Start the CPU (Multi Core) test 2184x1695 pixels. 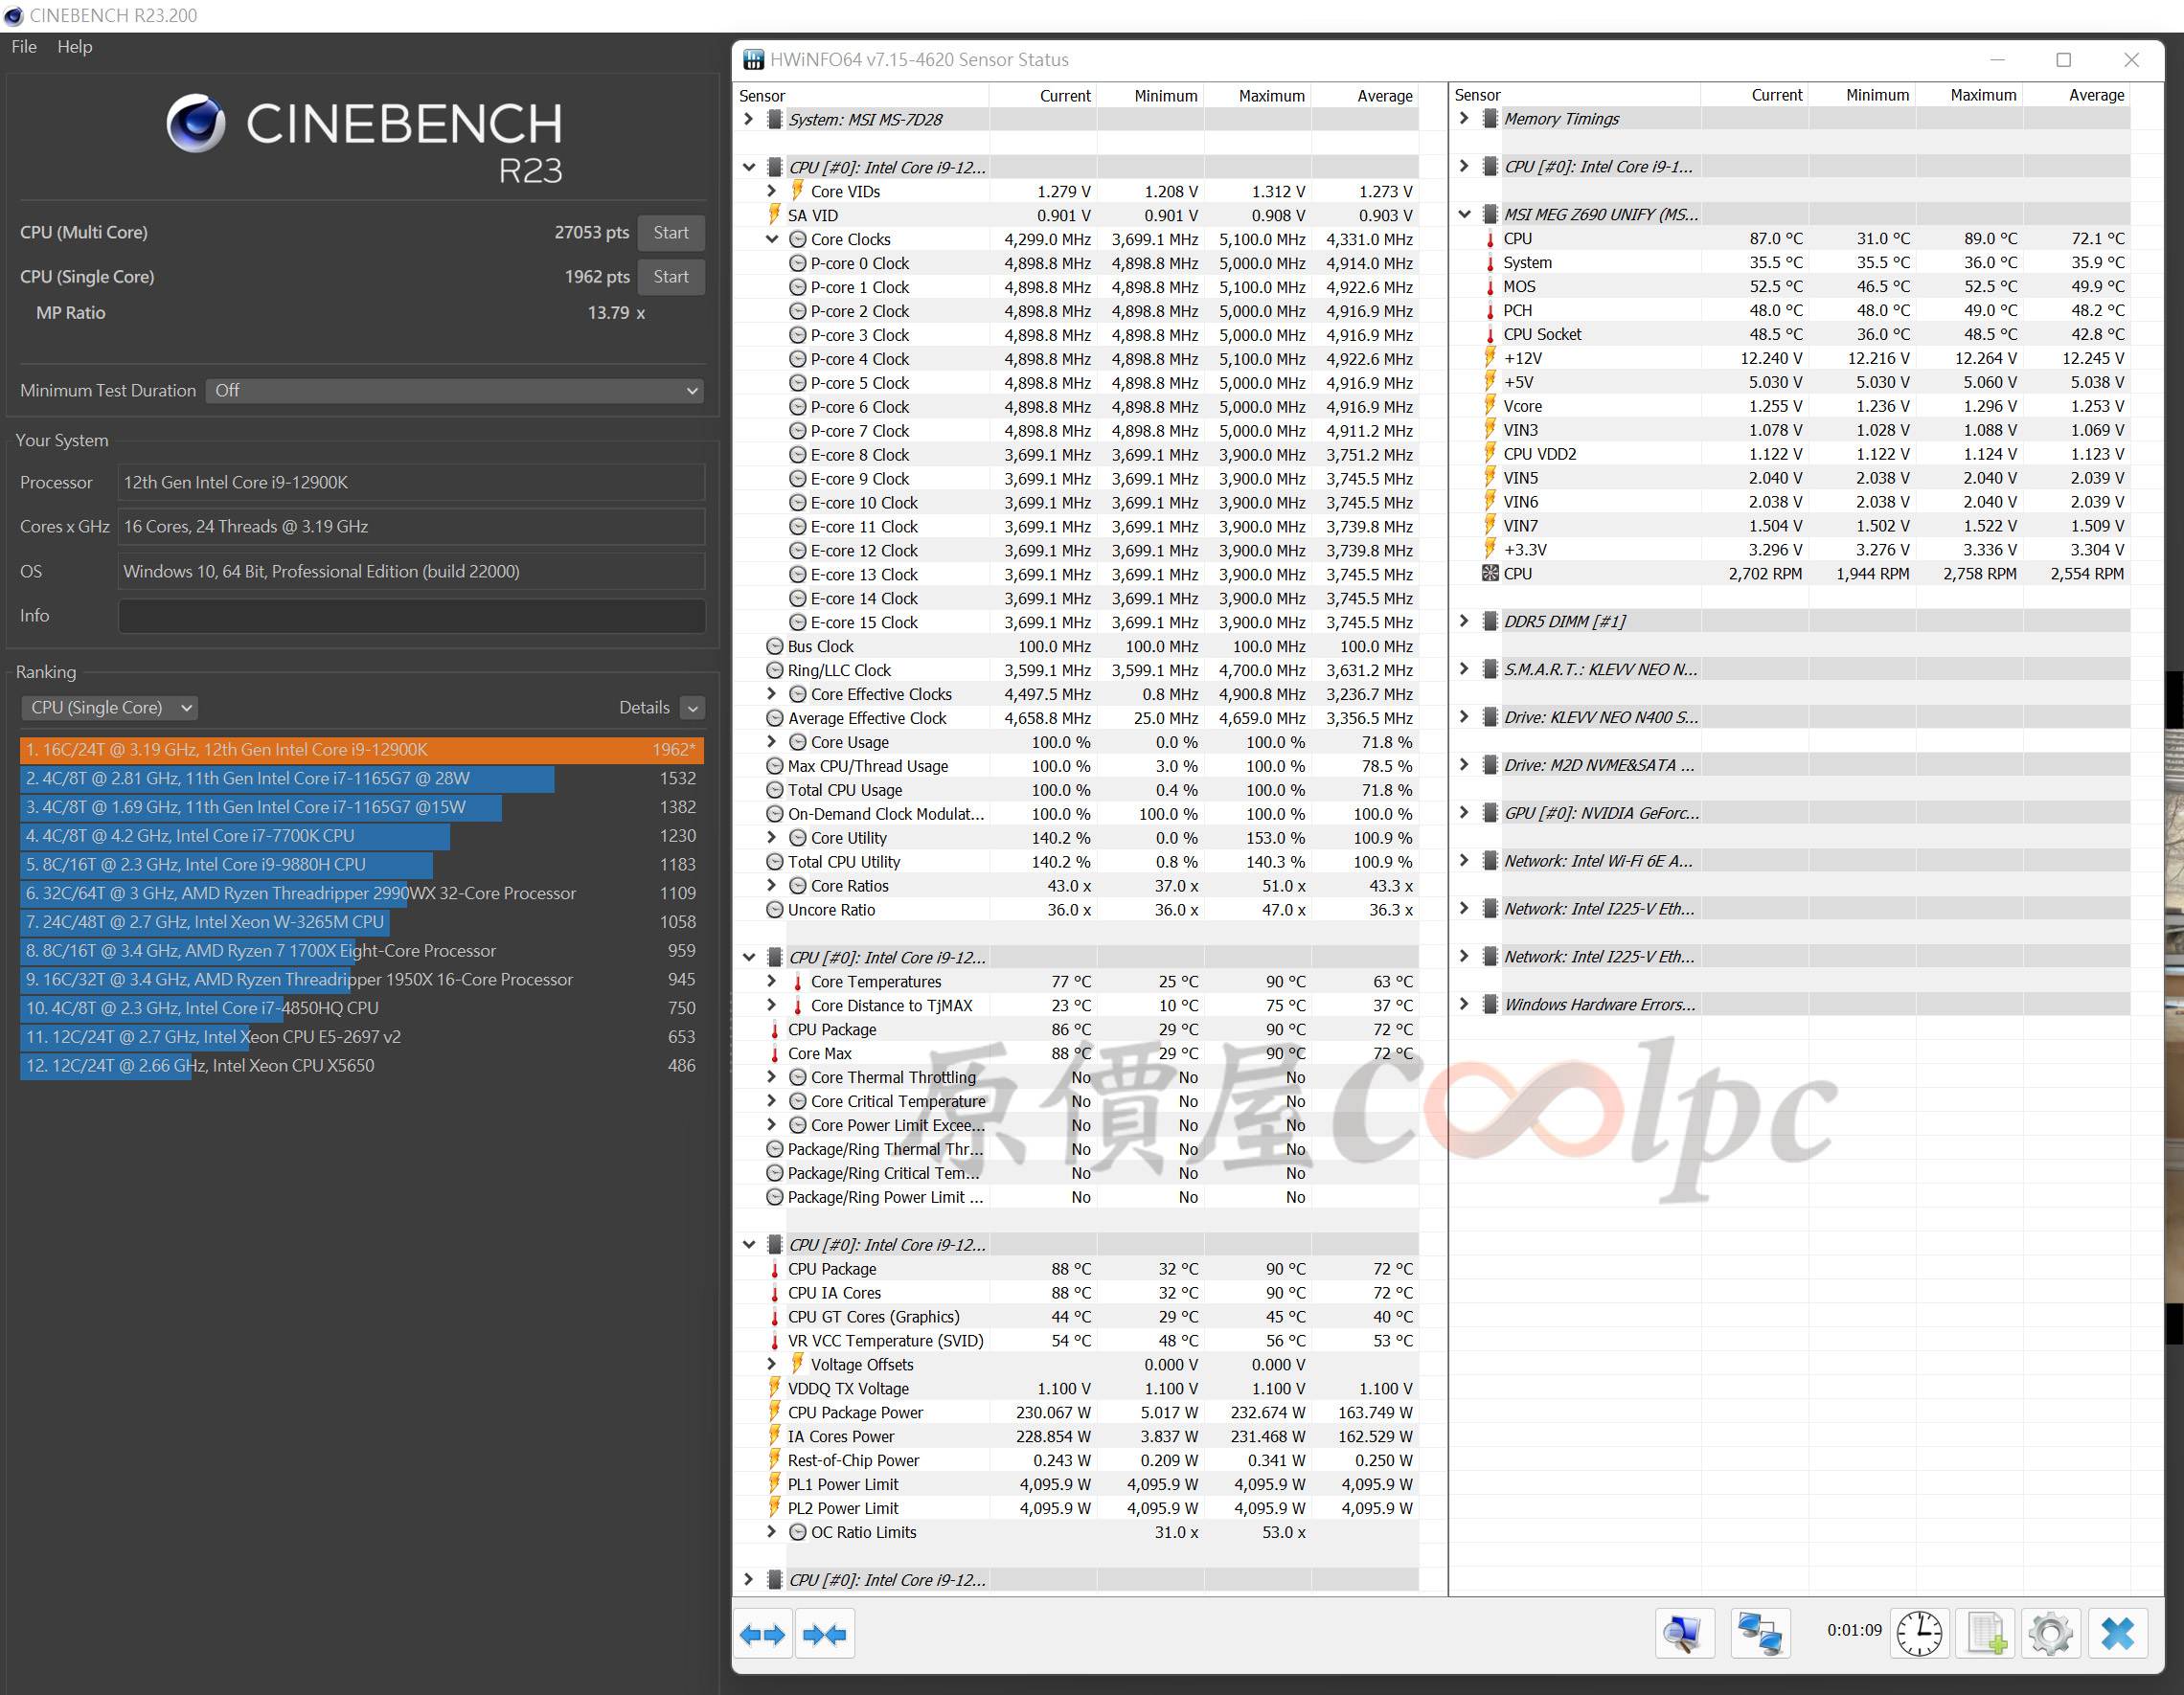[x=671, y=232]
